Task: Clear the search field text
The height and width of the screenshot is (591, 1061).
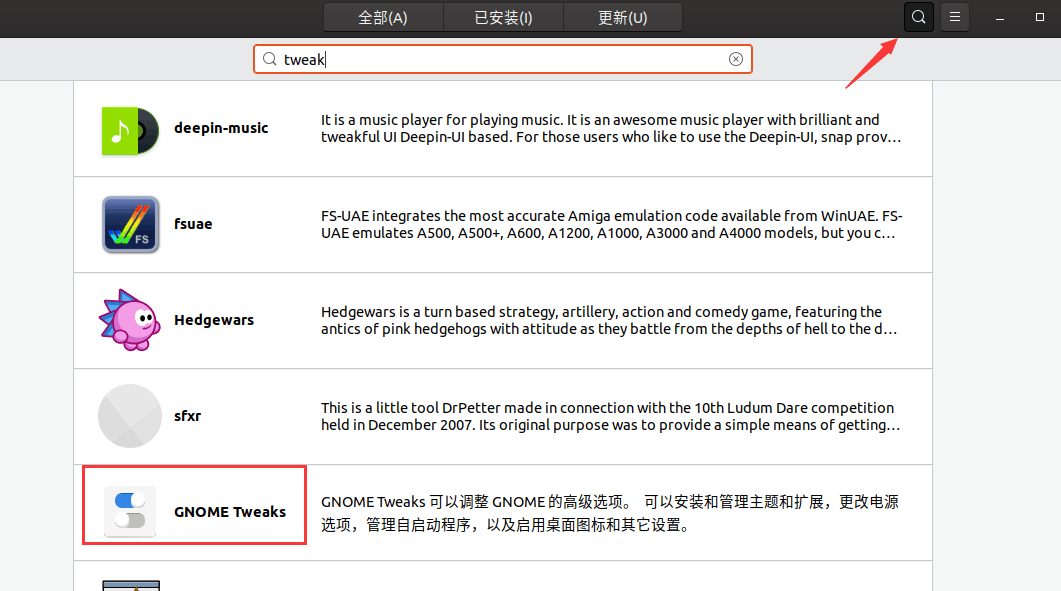Action: point(736,59)
